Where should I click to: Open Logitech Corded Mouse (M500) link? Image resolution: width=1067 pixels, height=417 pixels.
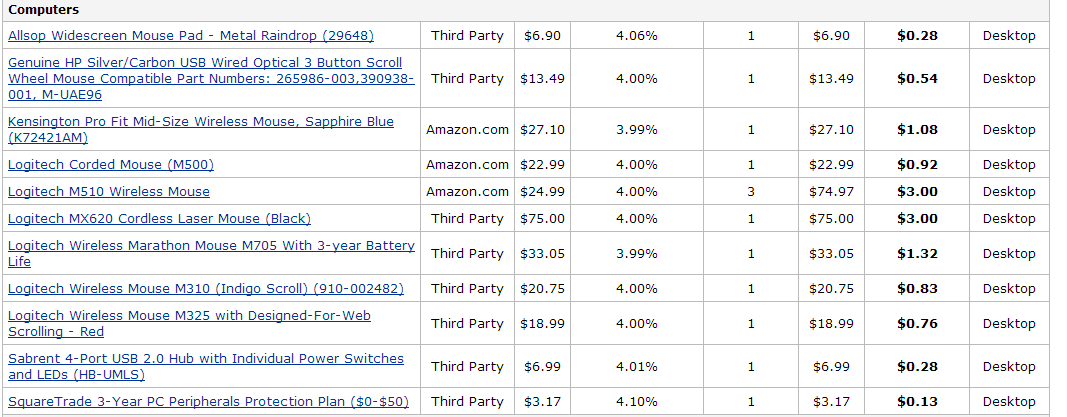[x=111, y=165]
